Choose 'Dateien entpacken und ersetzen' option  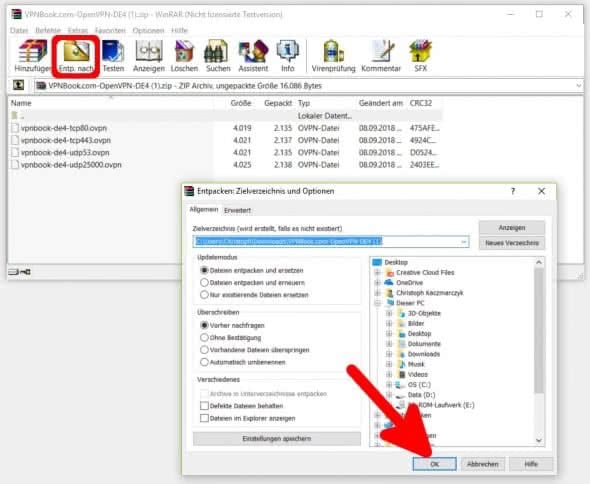pos(204,270)
